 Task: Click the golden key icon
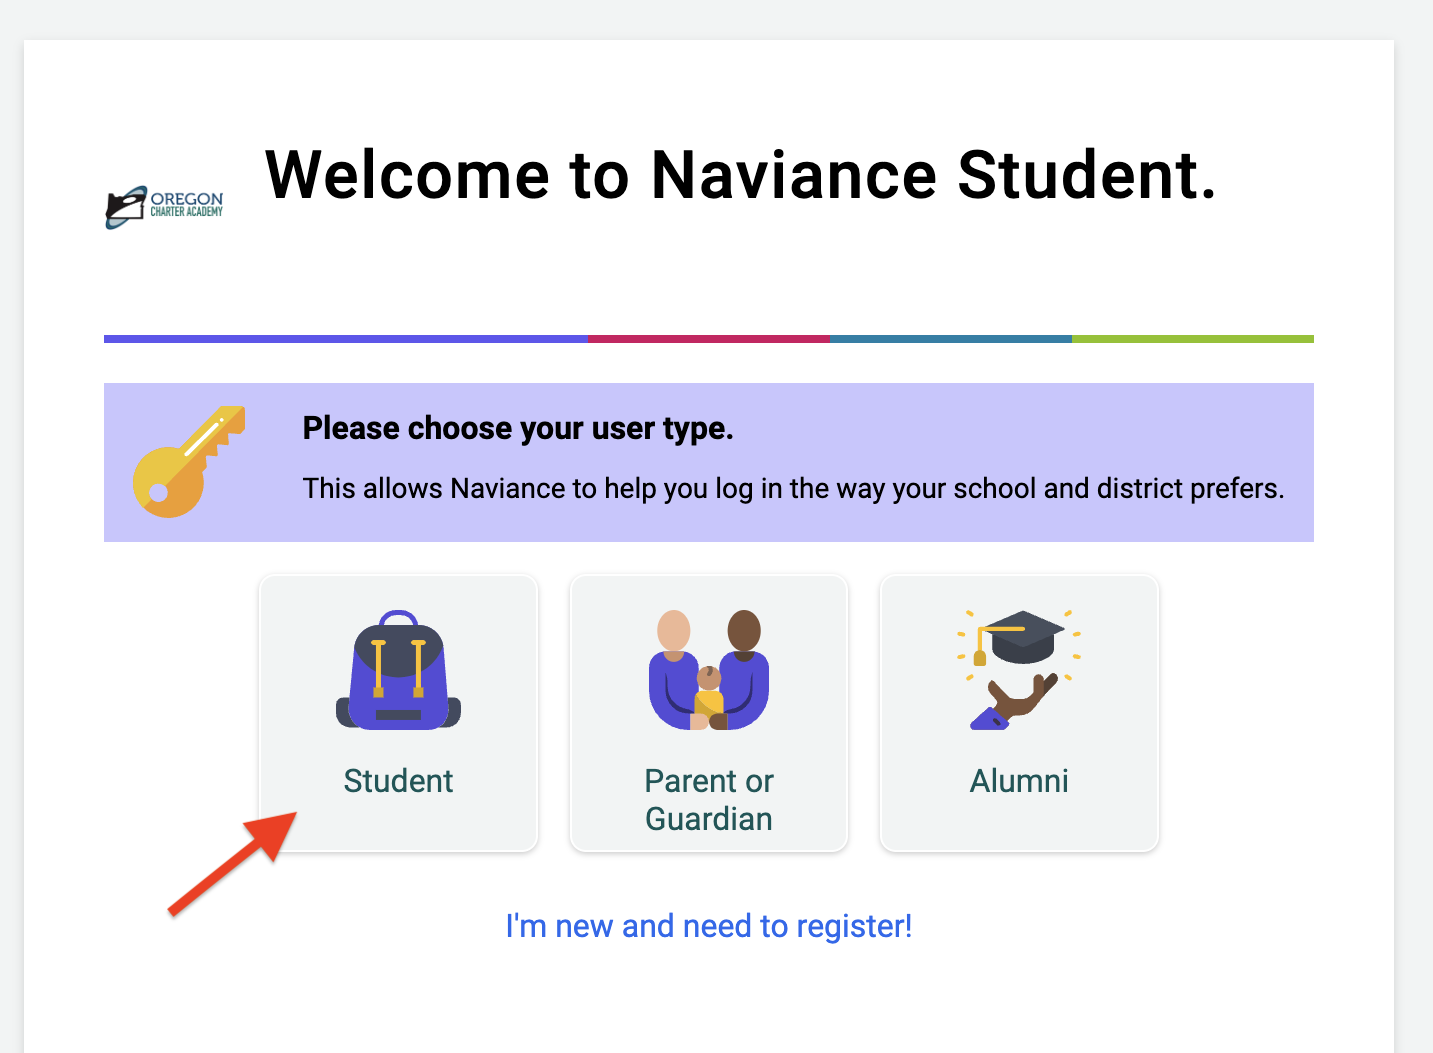pos(189,461)
